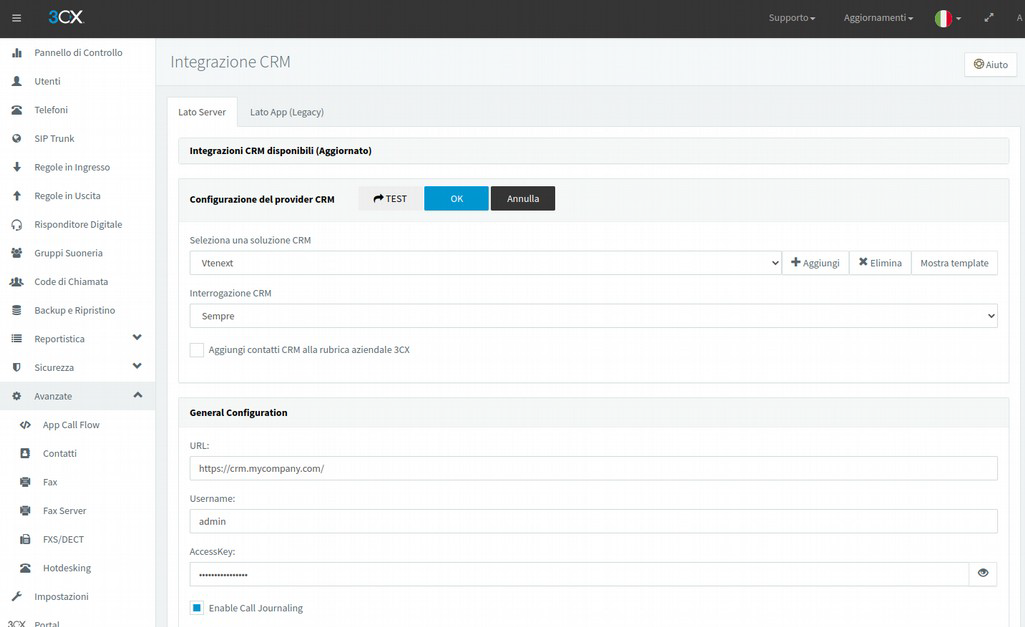Expand the Reportistica submenu chevron

[137, 337]
